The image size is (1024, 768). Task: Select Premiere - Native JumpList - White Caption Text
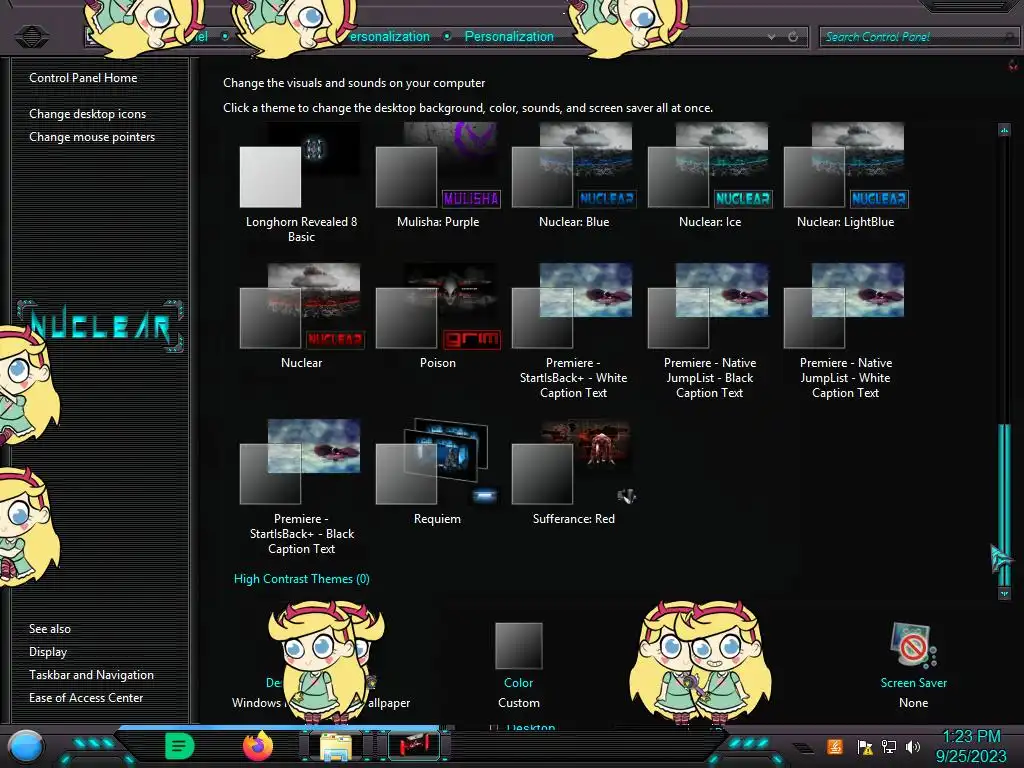846,332
